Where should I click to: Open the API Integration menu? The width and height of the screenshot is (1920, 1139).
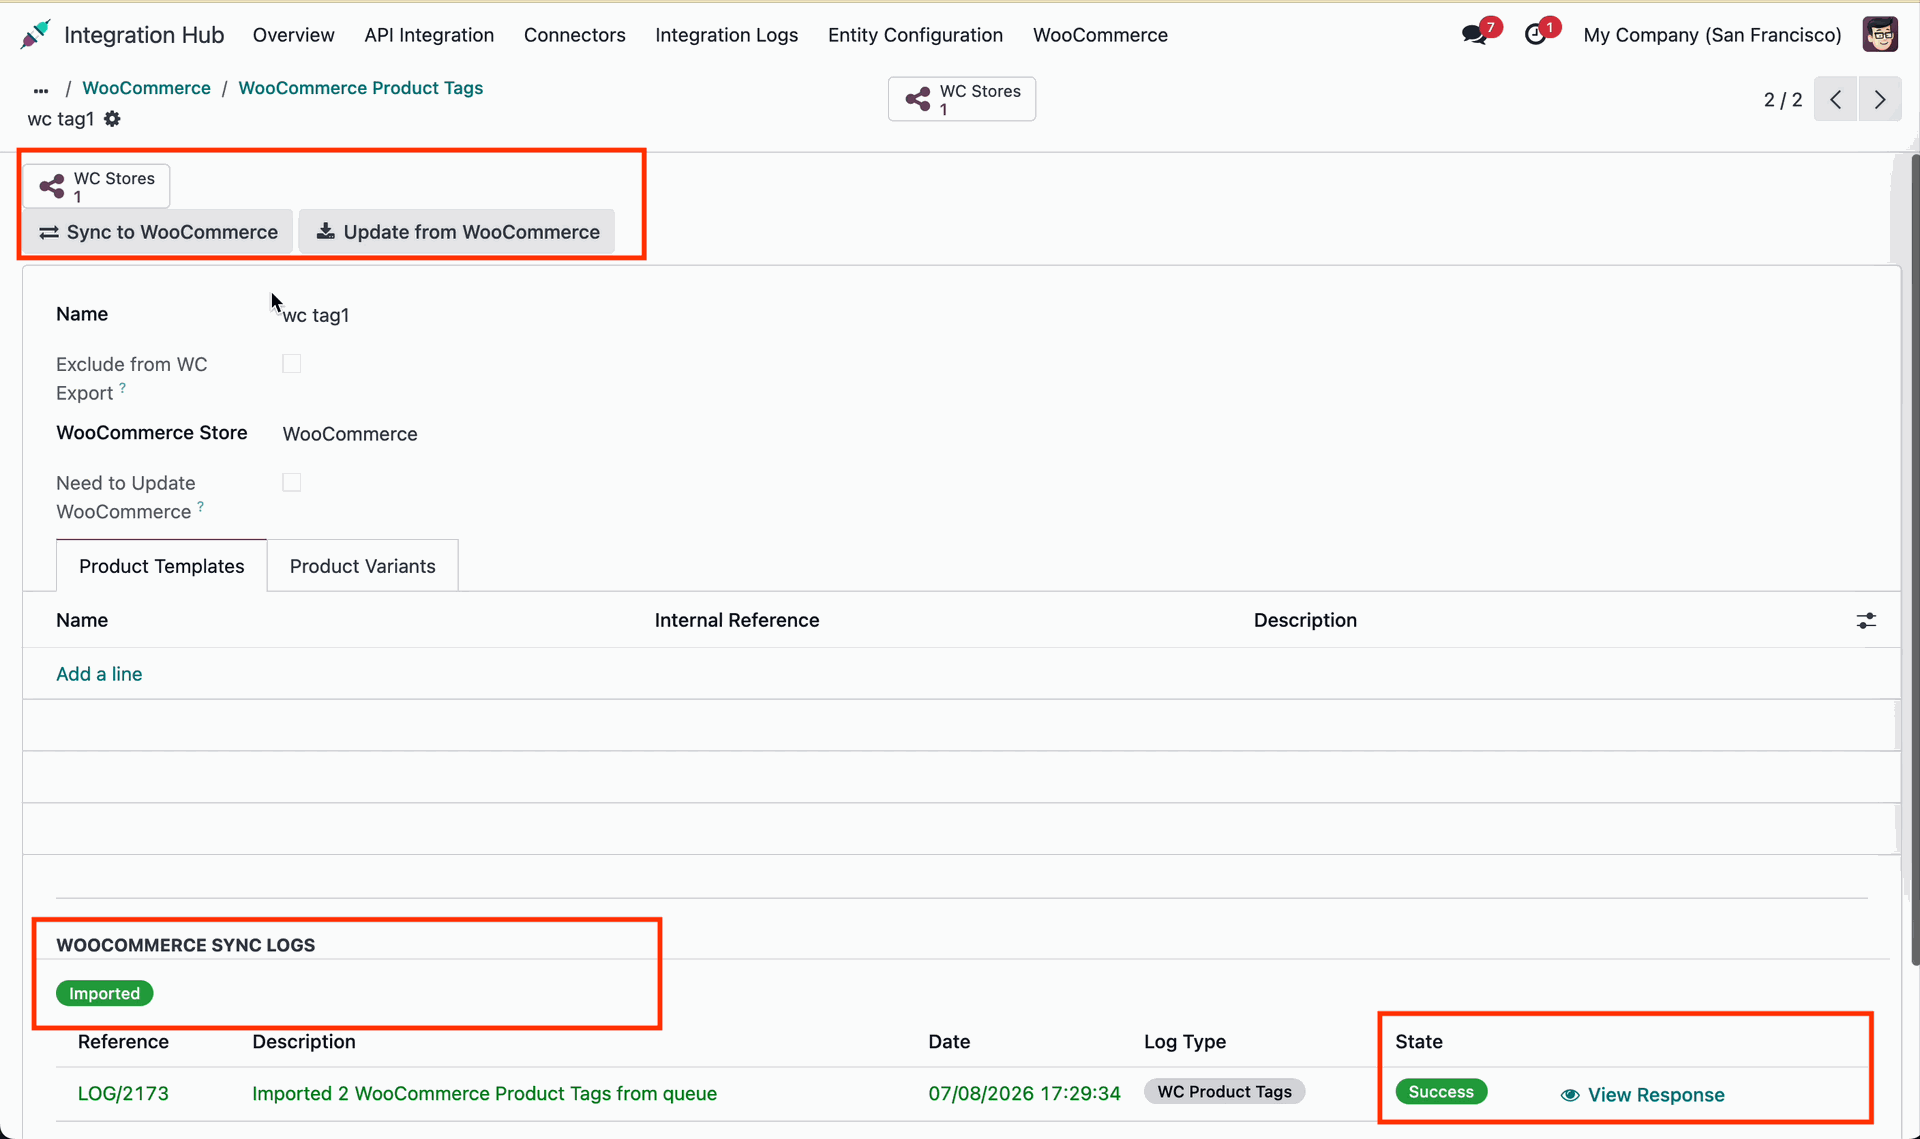click(x=429, y=35)
